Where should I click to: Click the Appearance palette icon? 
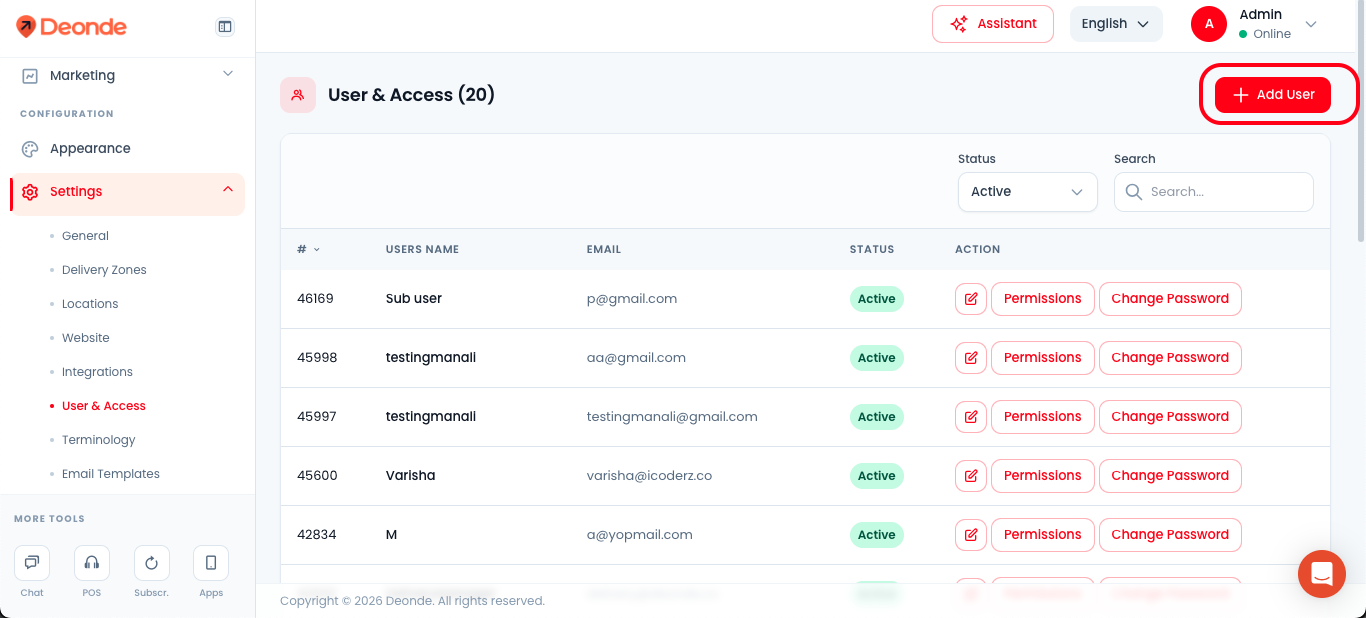pos(30,148)
